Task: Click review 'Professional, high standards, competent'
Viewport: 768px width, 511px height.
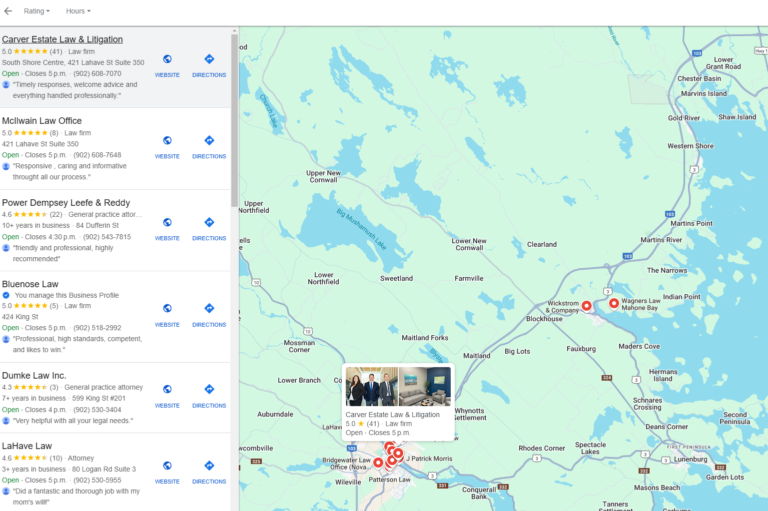Action: pos(77,344)
